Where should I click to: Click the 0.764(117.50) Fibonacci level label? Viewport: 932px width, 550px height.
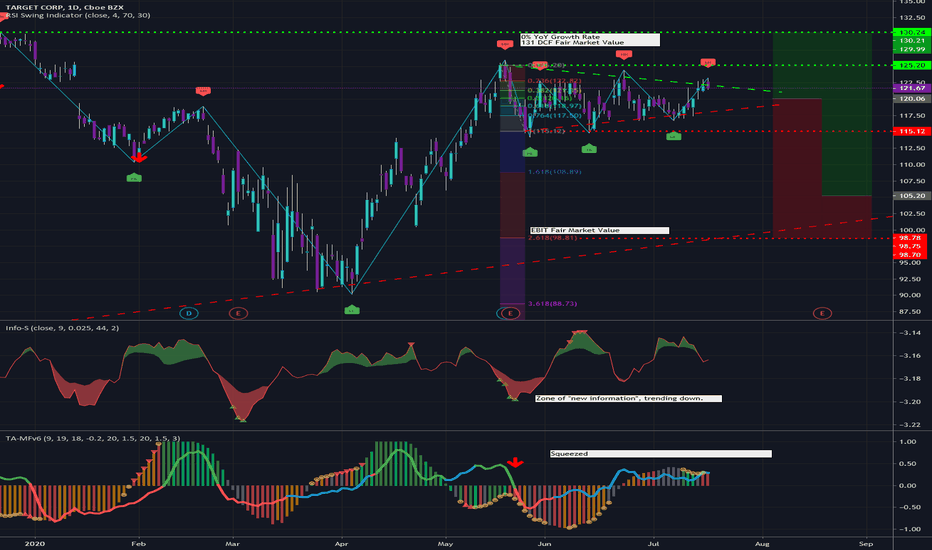click(x=555, y=116)
